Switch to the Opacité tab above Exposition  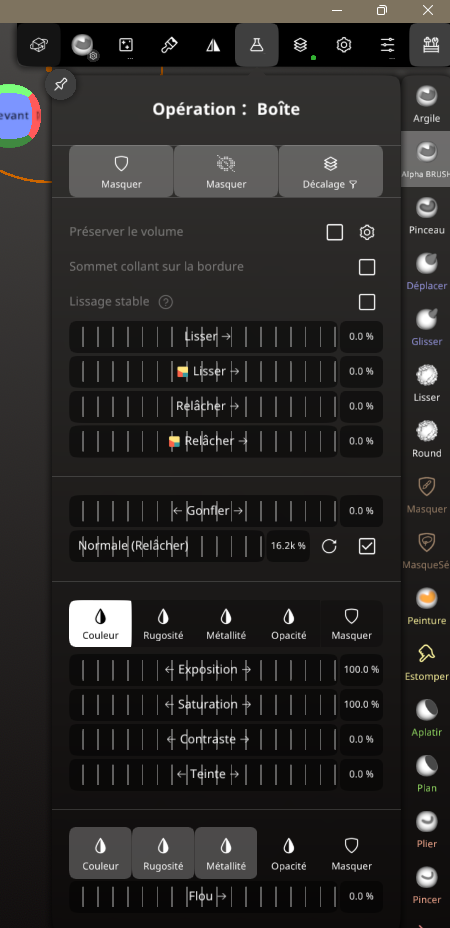289,623
